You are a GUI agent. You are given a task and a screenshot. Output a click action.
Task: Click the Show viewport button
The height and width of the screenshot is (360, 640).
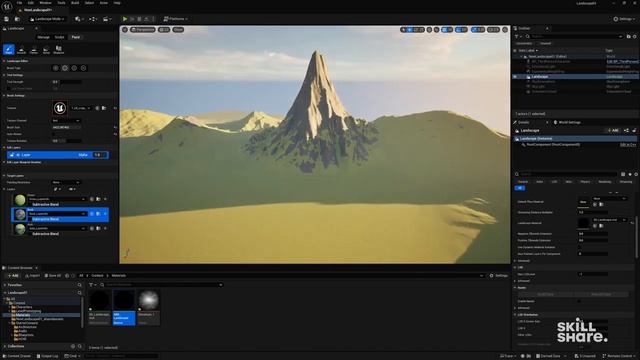point(178,30)
